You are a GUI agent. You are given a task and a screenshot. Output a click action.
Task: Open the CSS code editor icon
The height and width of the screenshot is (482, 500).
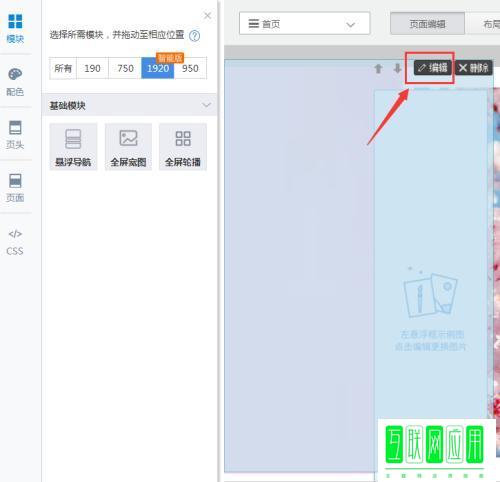pyautogui.click(x=15, y=242)
